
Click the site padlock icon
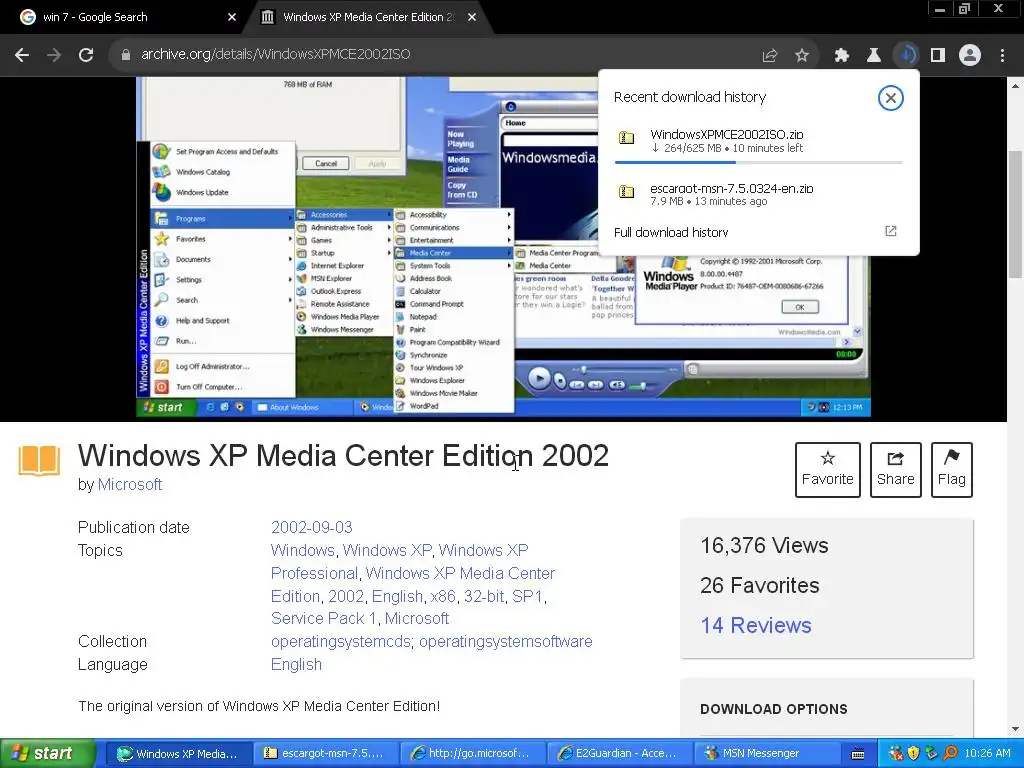pyautogui.click(x=125, y=55)
